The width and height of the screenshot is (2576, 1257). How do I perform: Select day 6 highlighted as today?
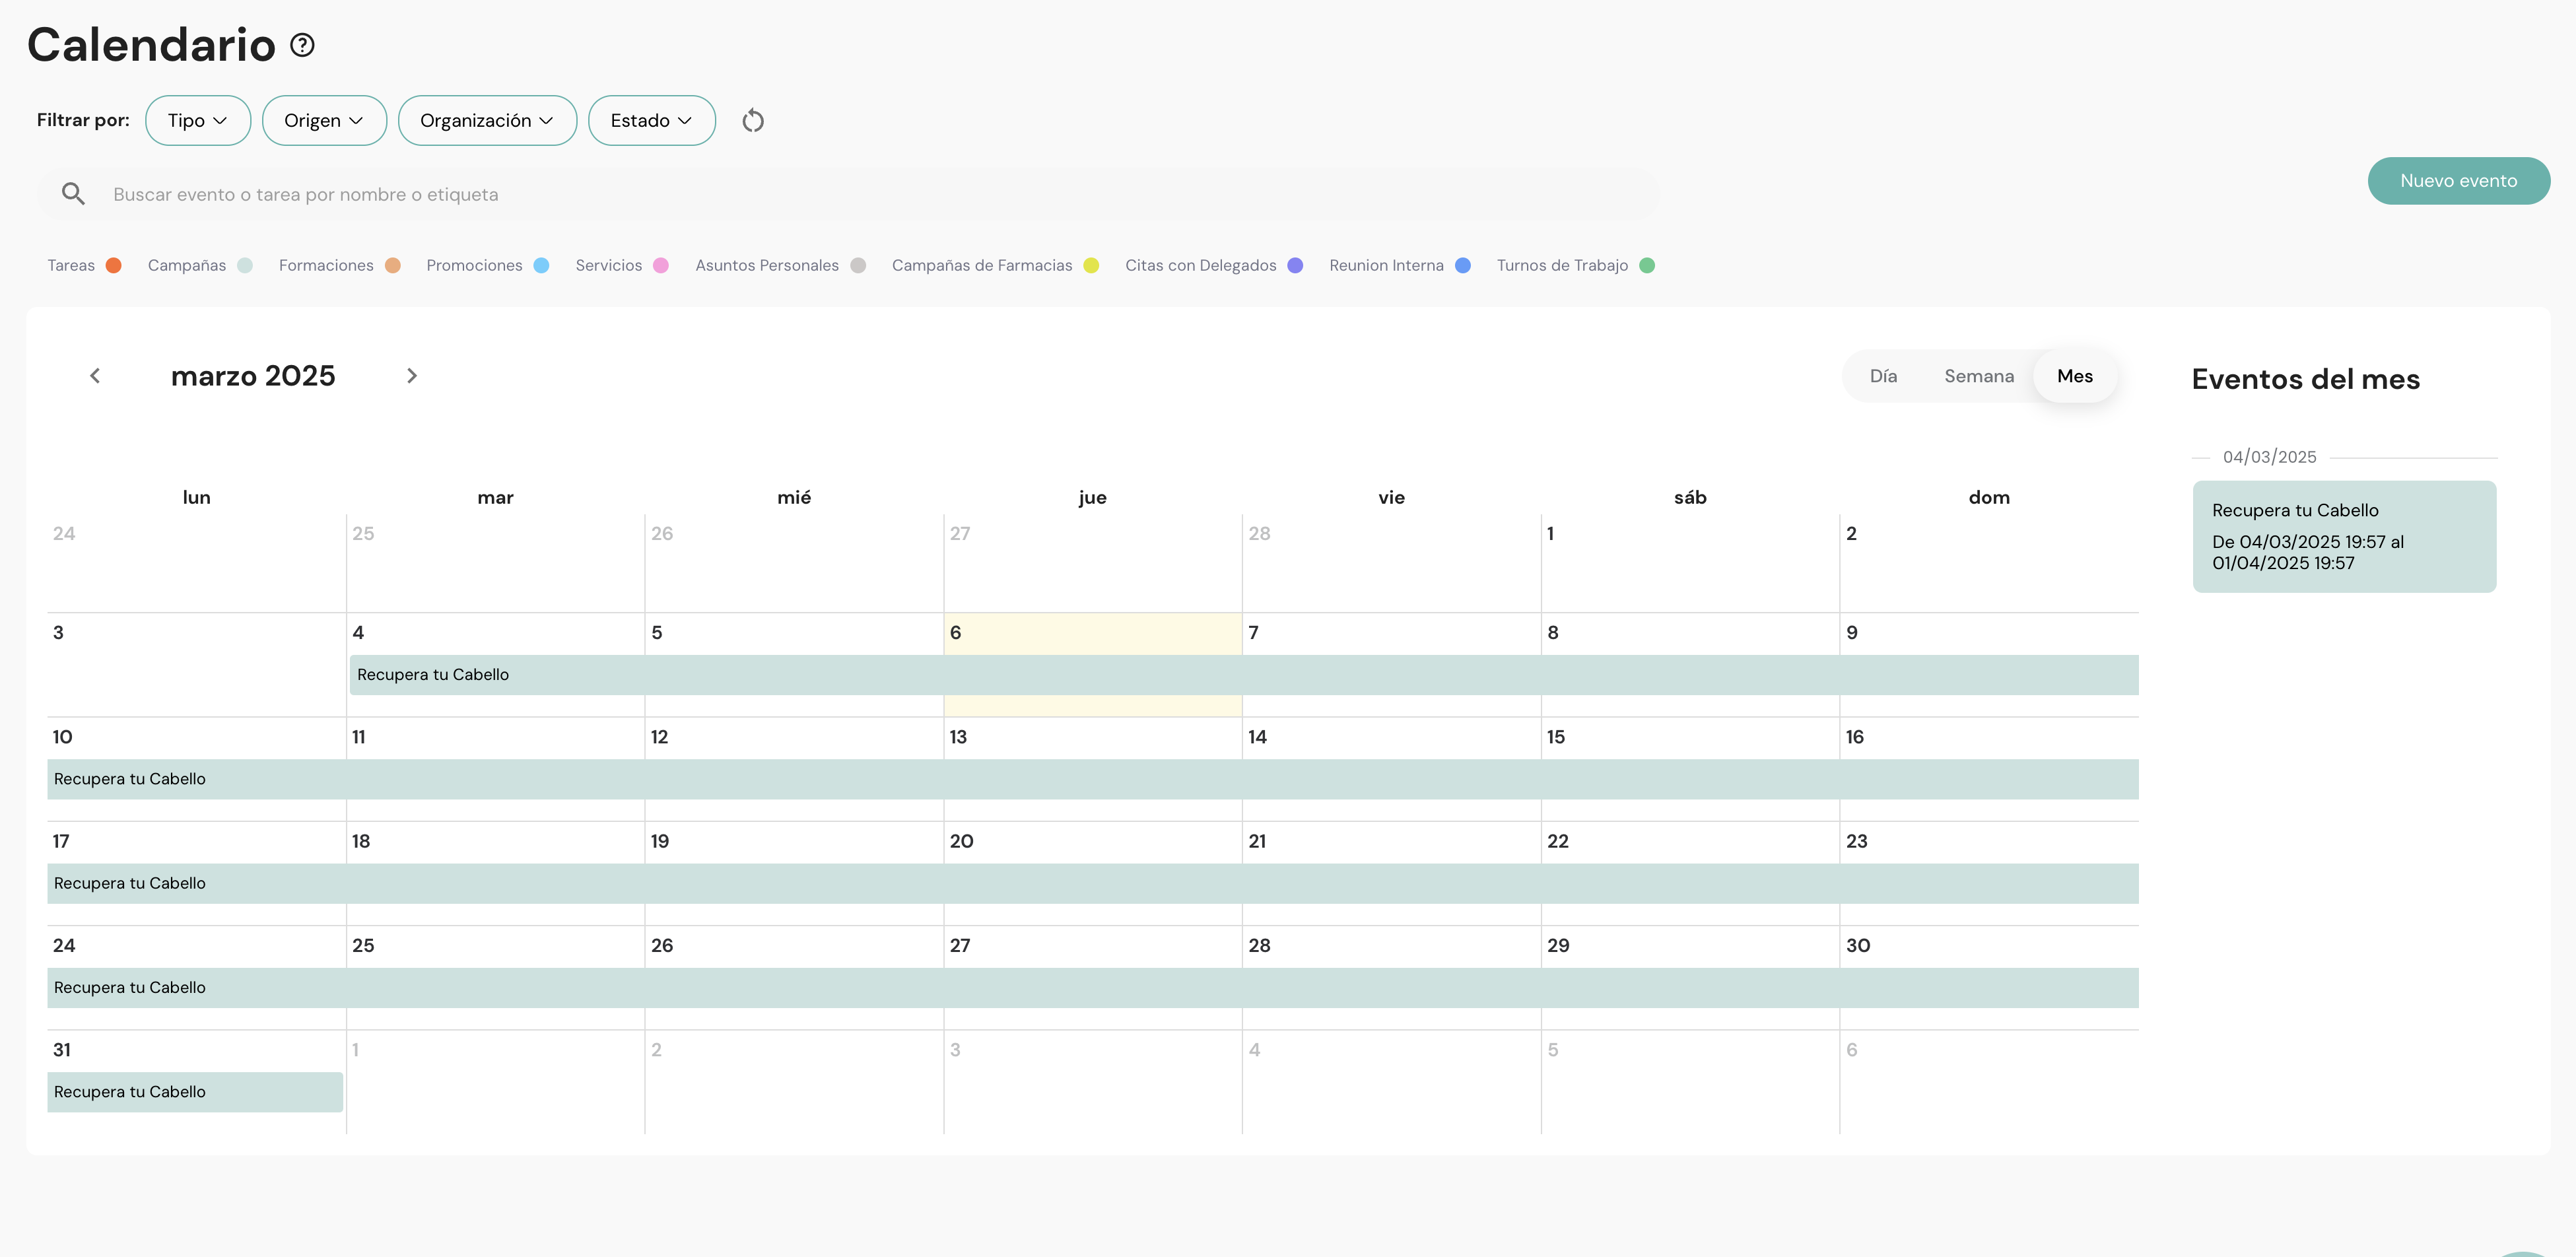click(955, 633)
